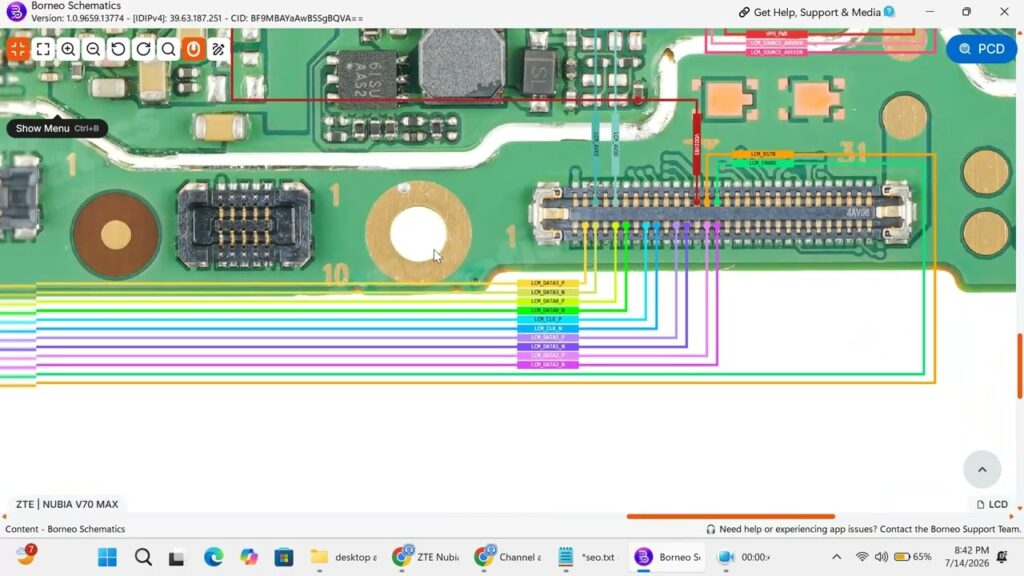
Task: Launch Microsoft Edge from the taskbar
Action: [x=213, y=557]
